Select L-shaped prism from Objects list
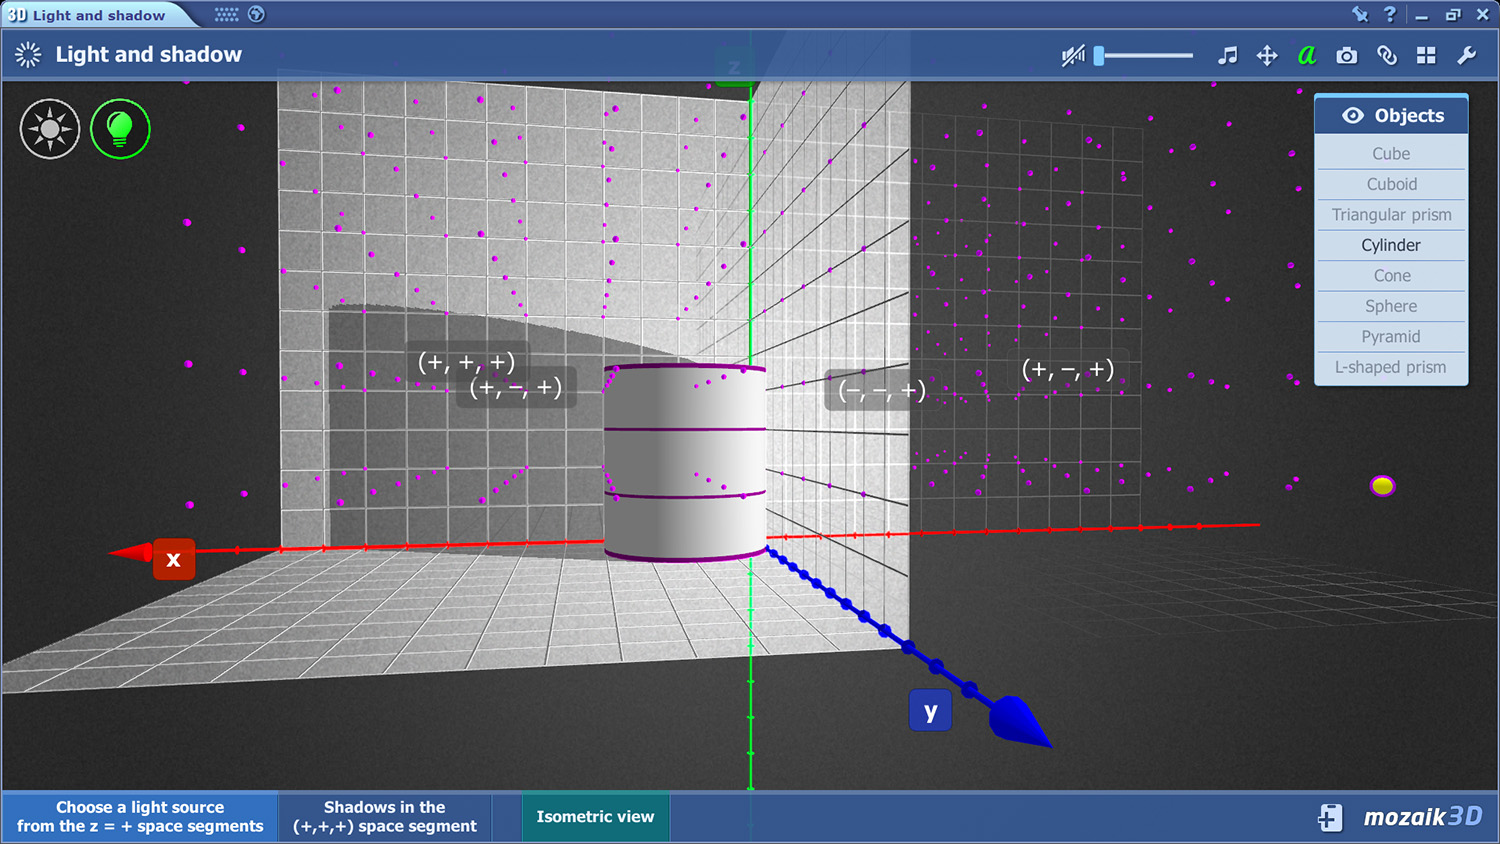 (x=1391, y=367)
